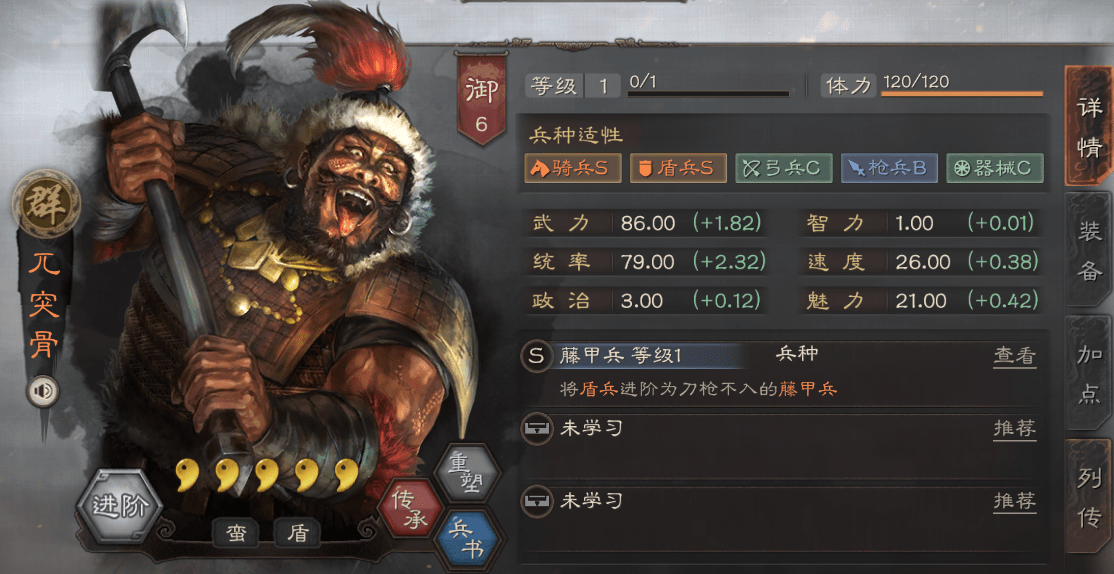Tap the 群 faction emblem

[45, 203]
